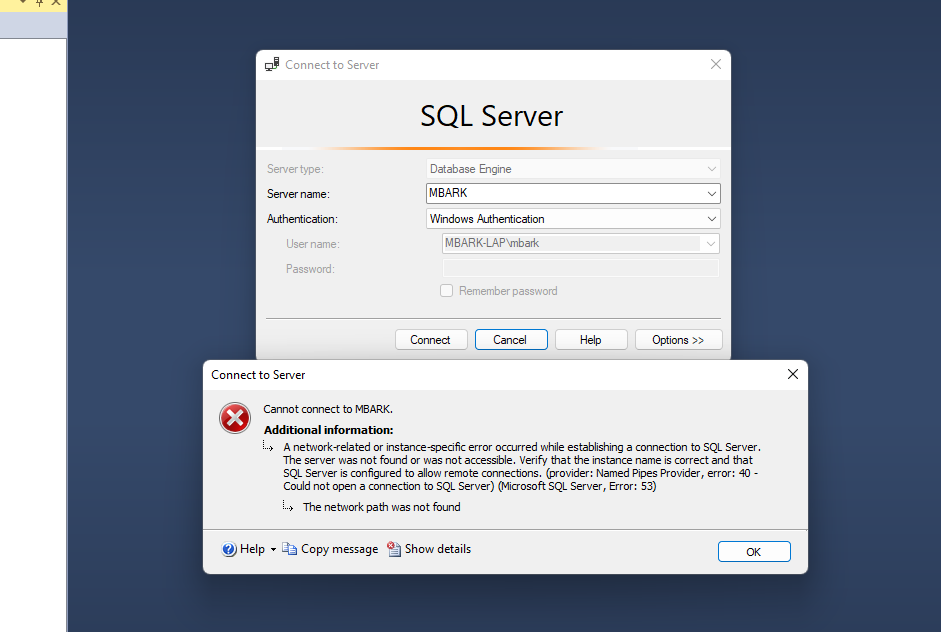The height and width of the screenshot is (632, 941).
Task: Click the pin icon in the left panel
Action: pos(40,3)
